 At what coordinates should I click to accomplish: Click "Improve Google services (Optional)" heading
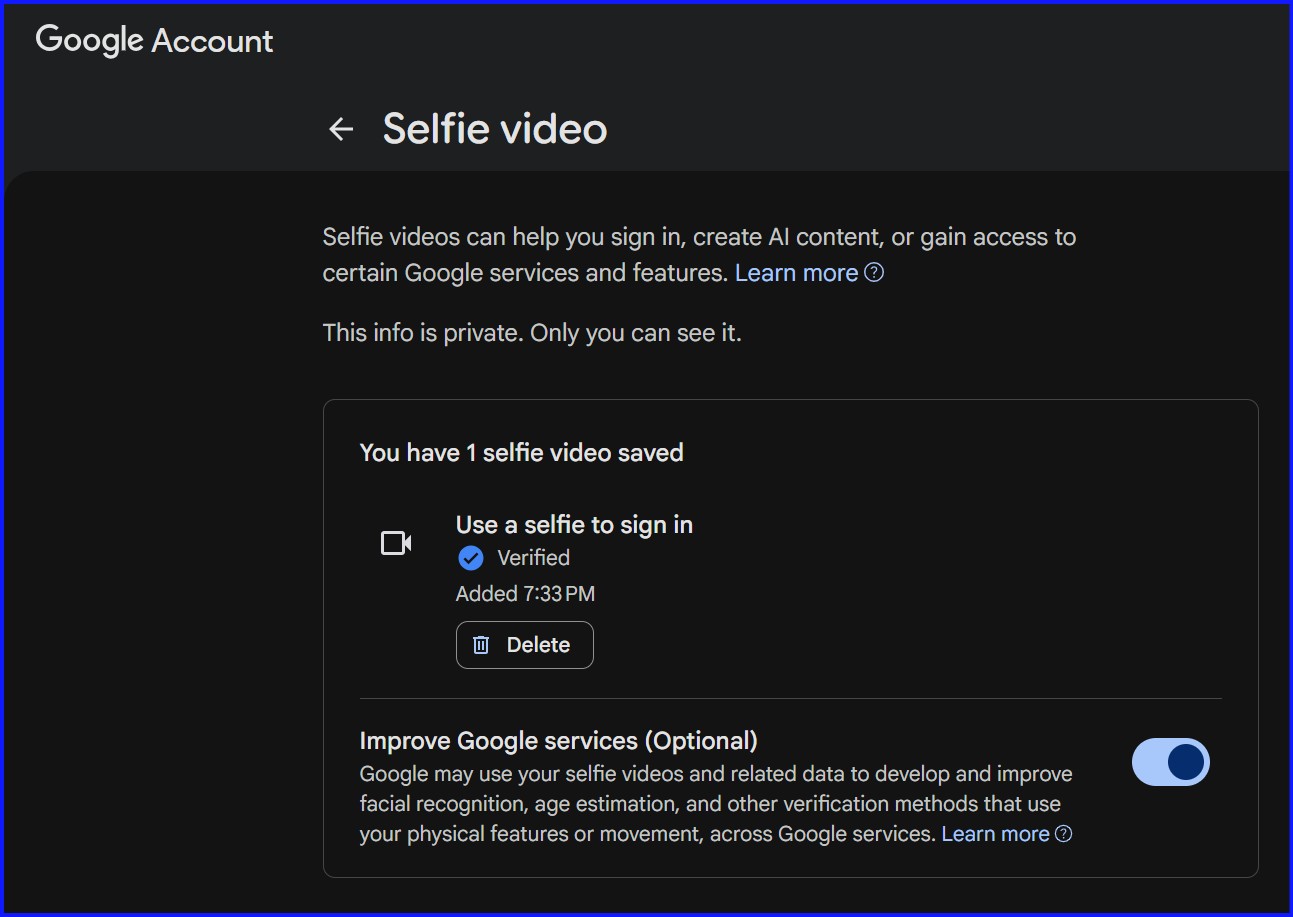[558, 741]
